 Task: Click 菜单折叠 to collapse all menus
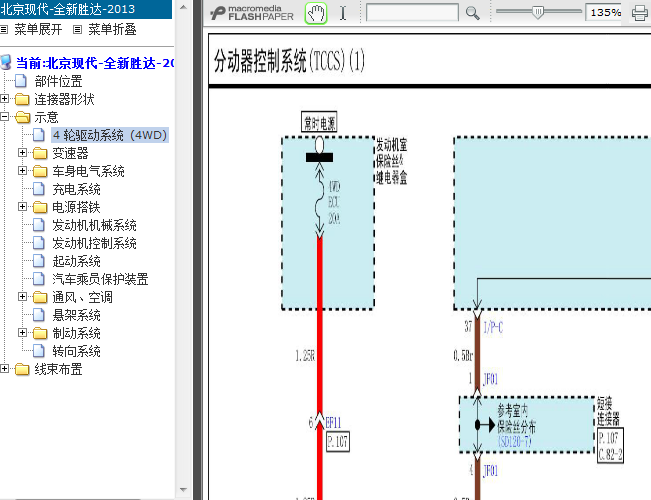(112, 29)
